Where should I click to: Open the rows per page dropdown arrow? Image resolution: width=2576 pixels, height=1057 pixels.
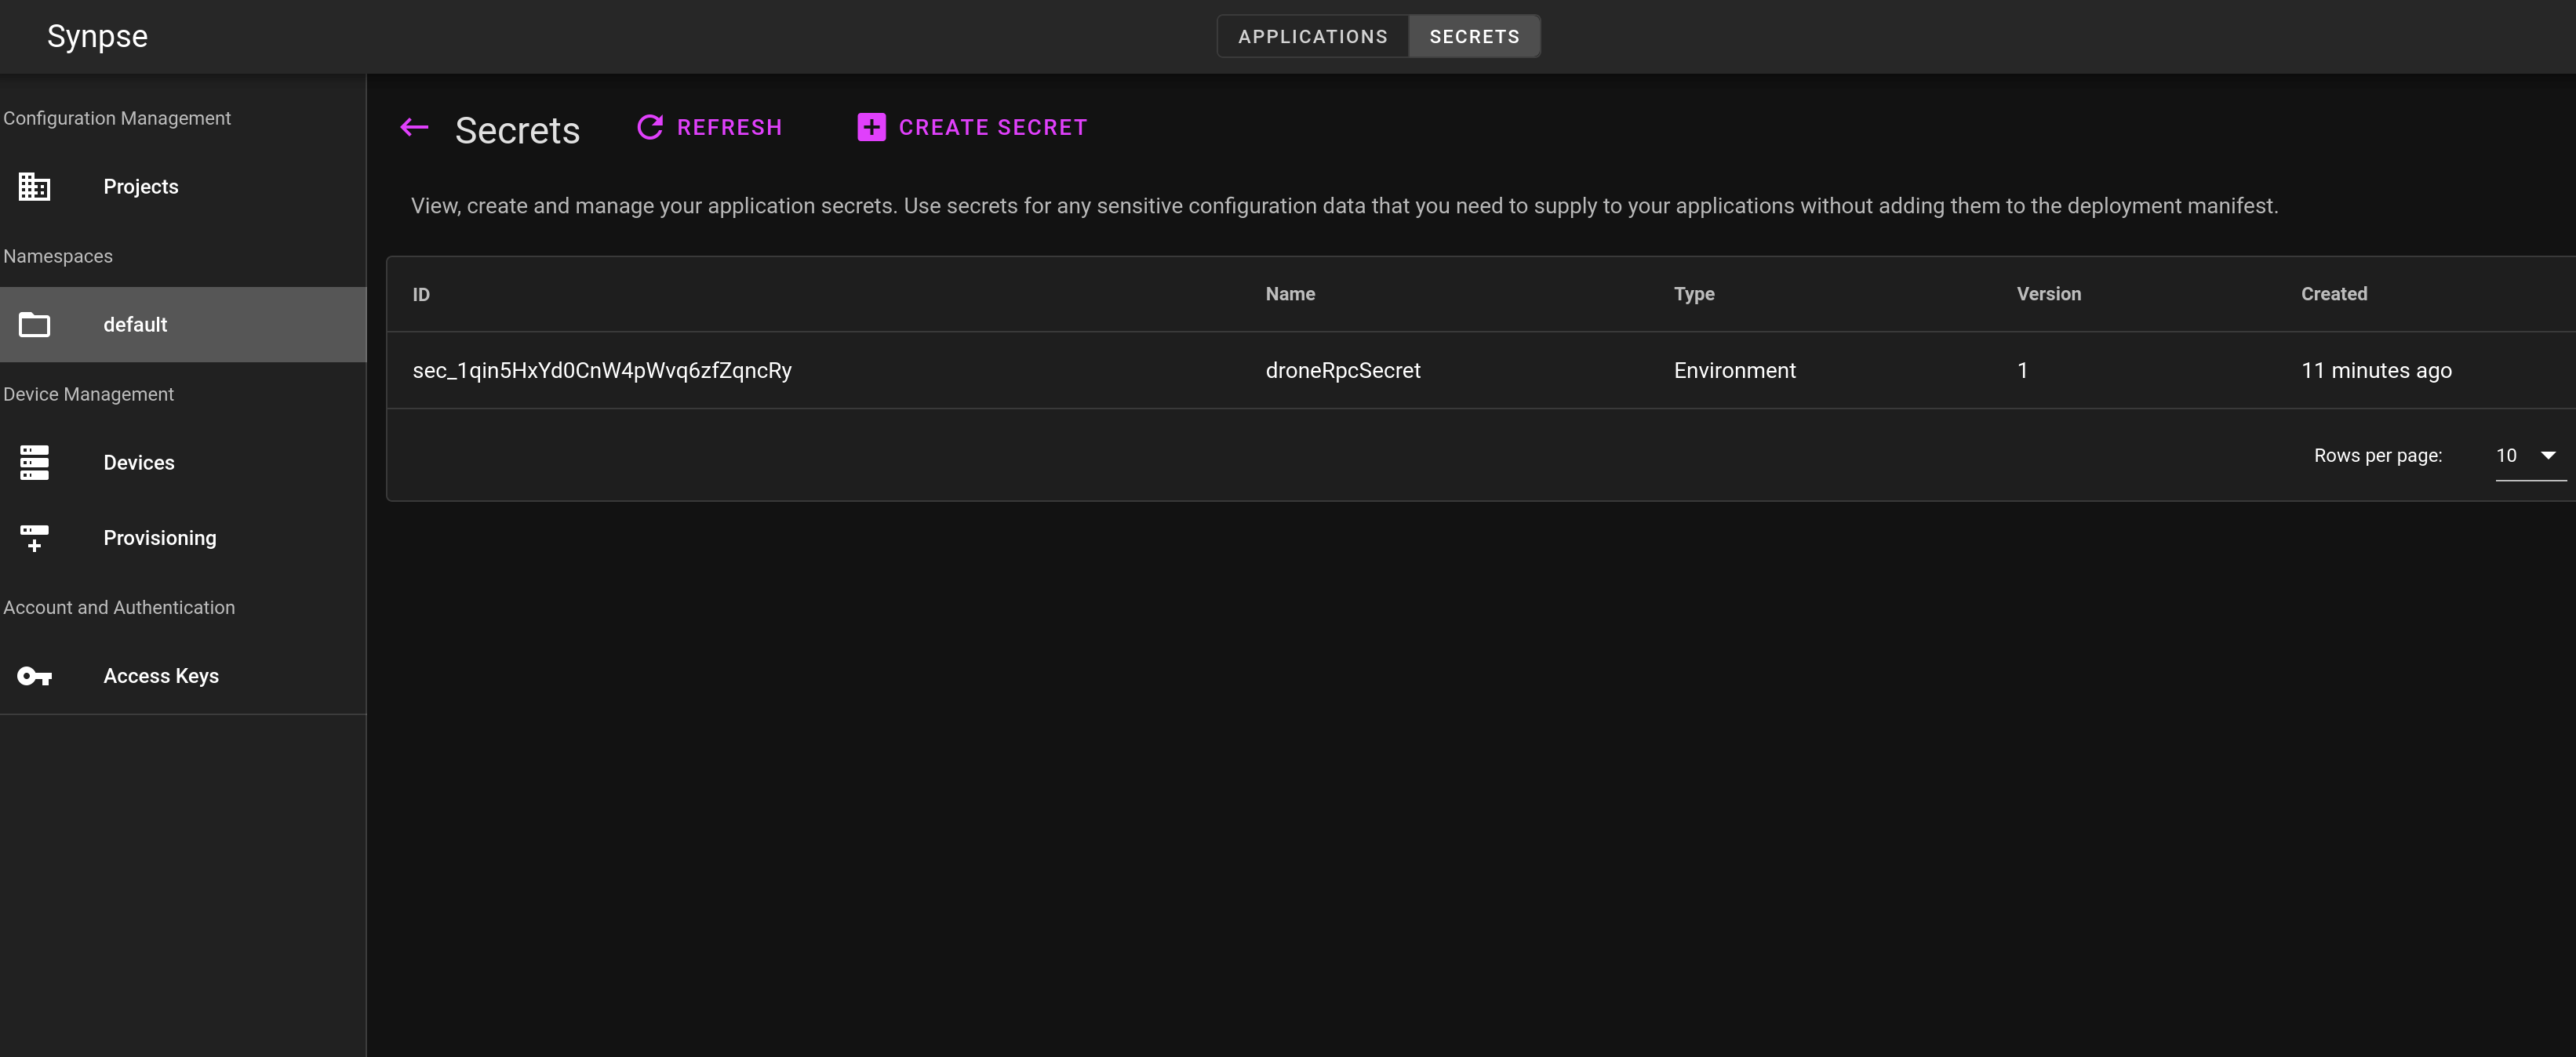coord(2548,455)
